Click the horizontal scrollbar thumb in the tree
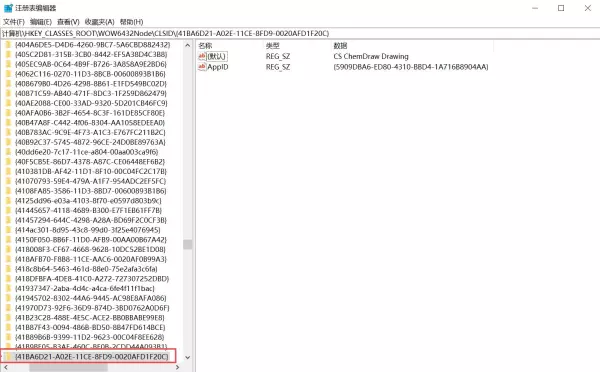The width and height of the screenshot is (600, 372). pos(68,367)
